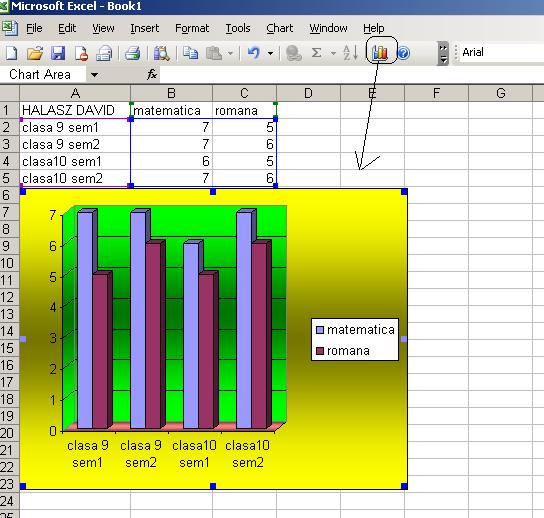The width and height of the screenshot is (544, 518).
Task: Click the value axis label 7
Action: [x=53, y=215]
